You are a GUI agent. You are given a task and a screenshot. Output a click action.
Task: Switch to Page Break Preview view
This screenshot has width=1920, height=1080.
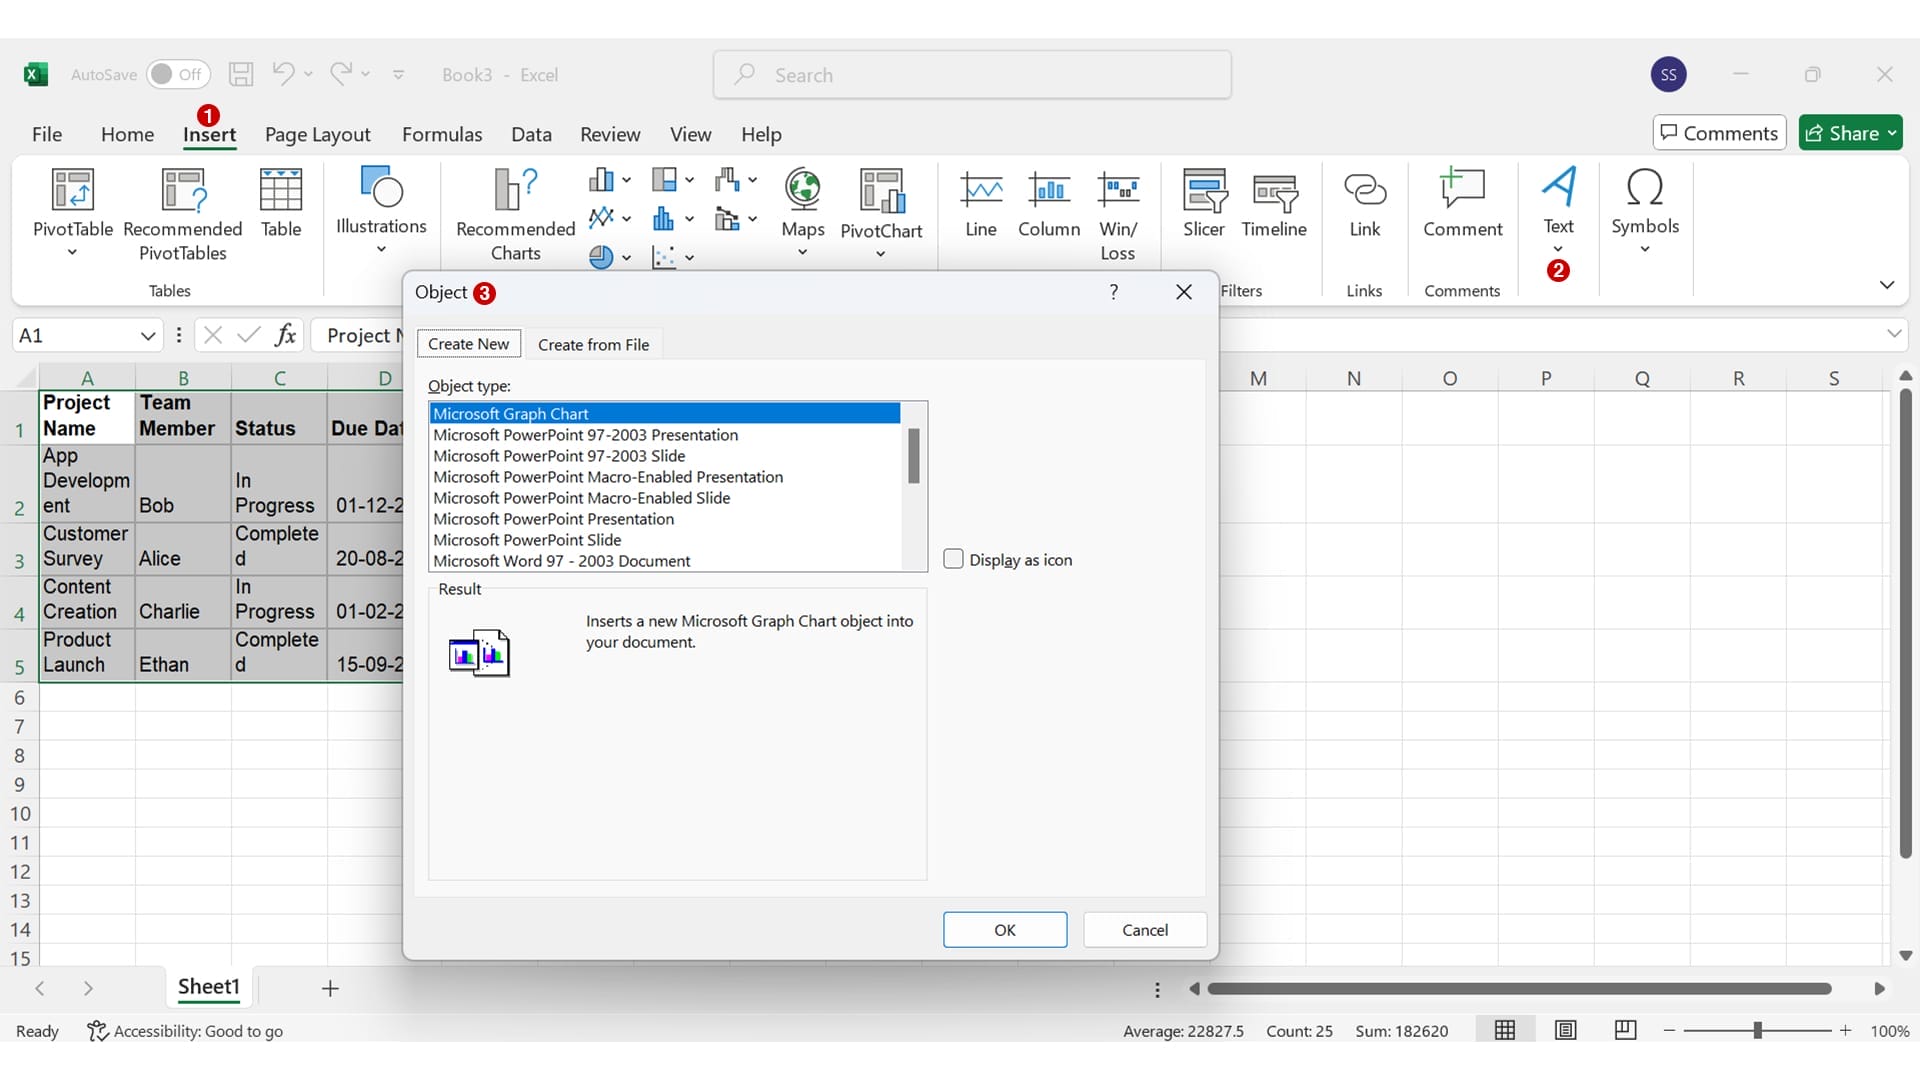1626,1030
